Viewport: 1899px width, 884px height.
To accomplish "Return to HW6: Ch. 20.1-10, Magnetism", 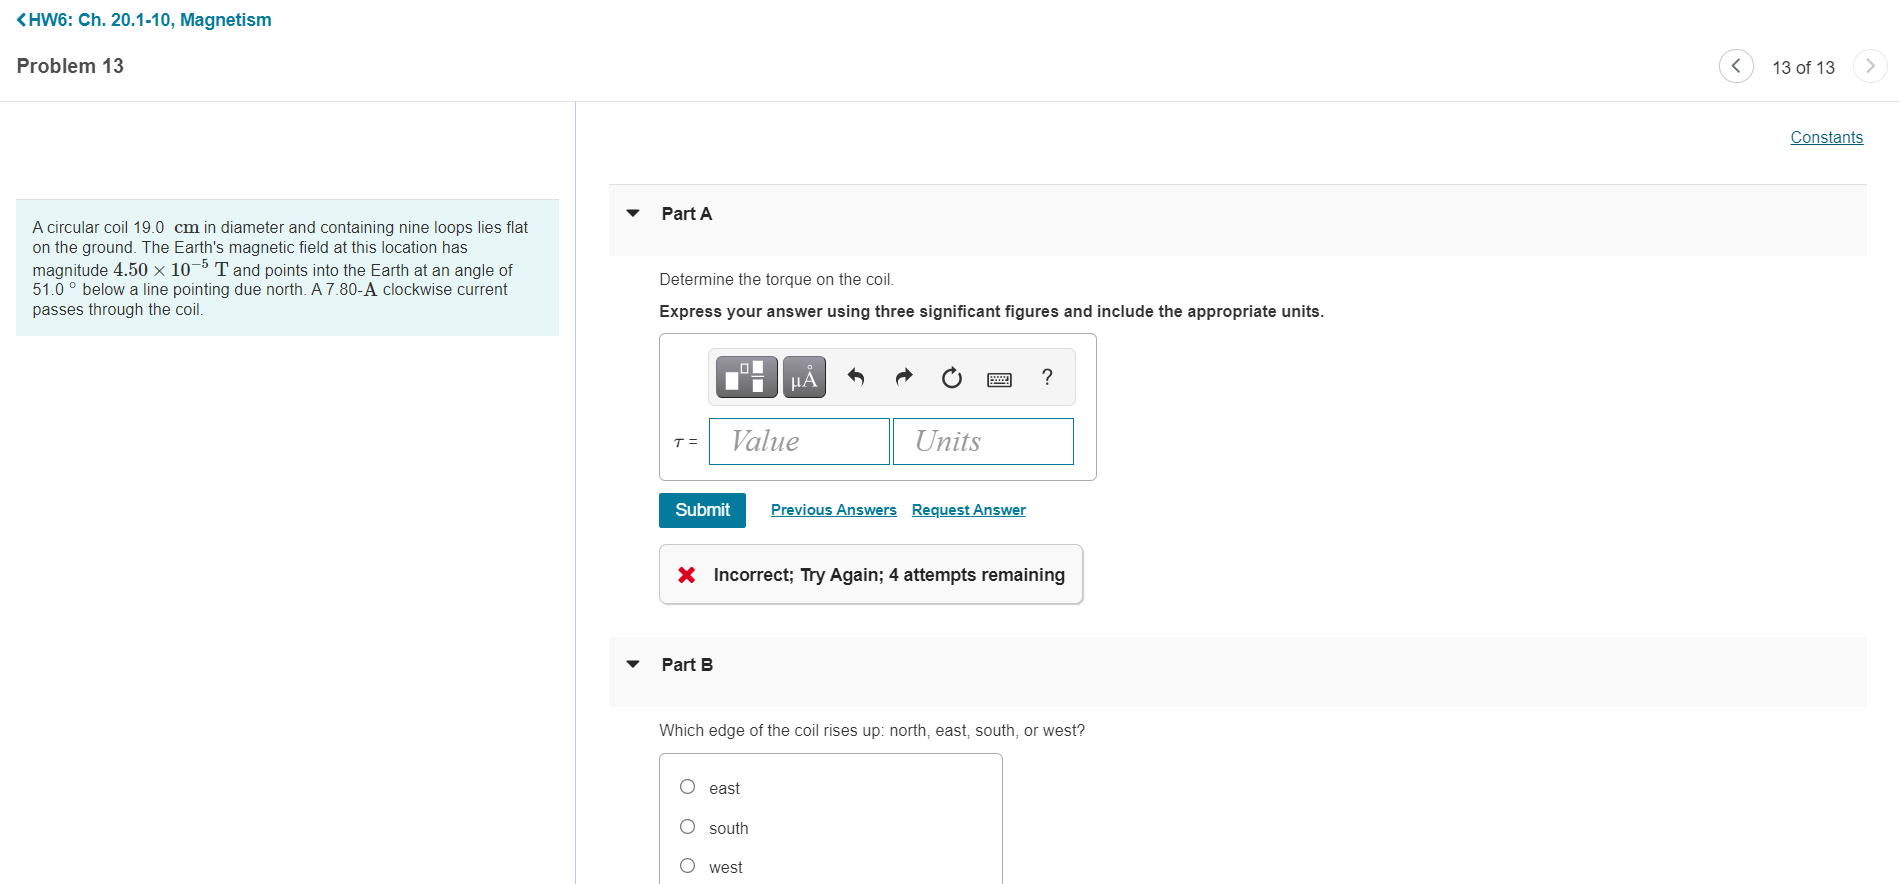I will coord(144,20).
